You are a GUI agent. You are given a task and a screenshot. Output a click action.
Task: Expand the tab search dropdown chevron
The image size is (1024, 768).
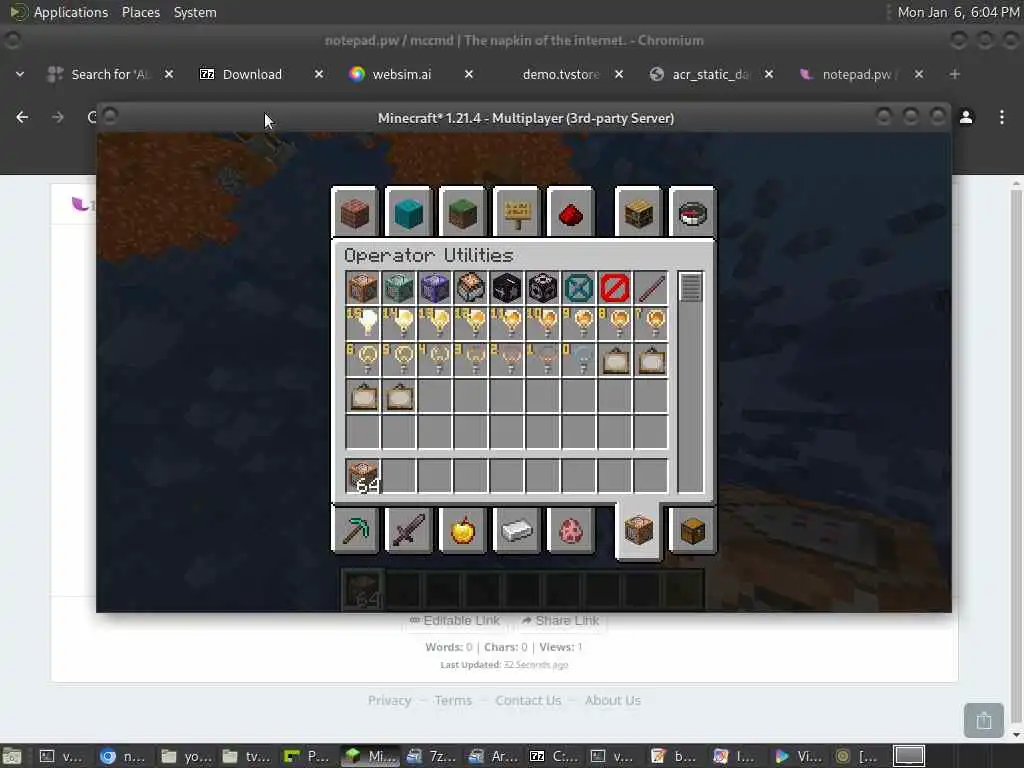[x=20, y=74]
